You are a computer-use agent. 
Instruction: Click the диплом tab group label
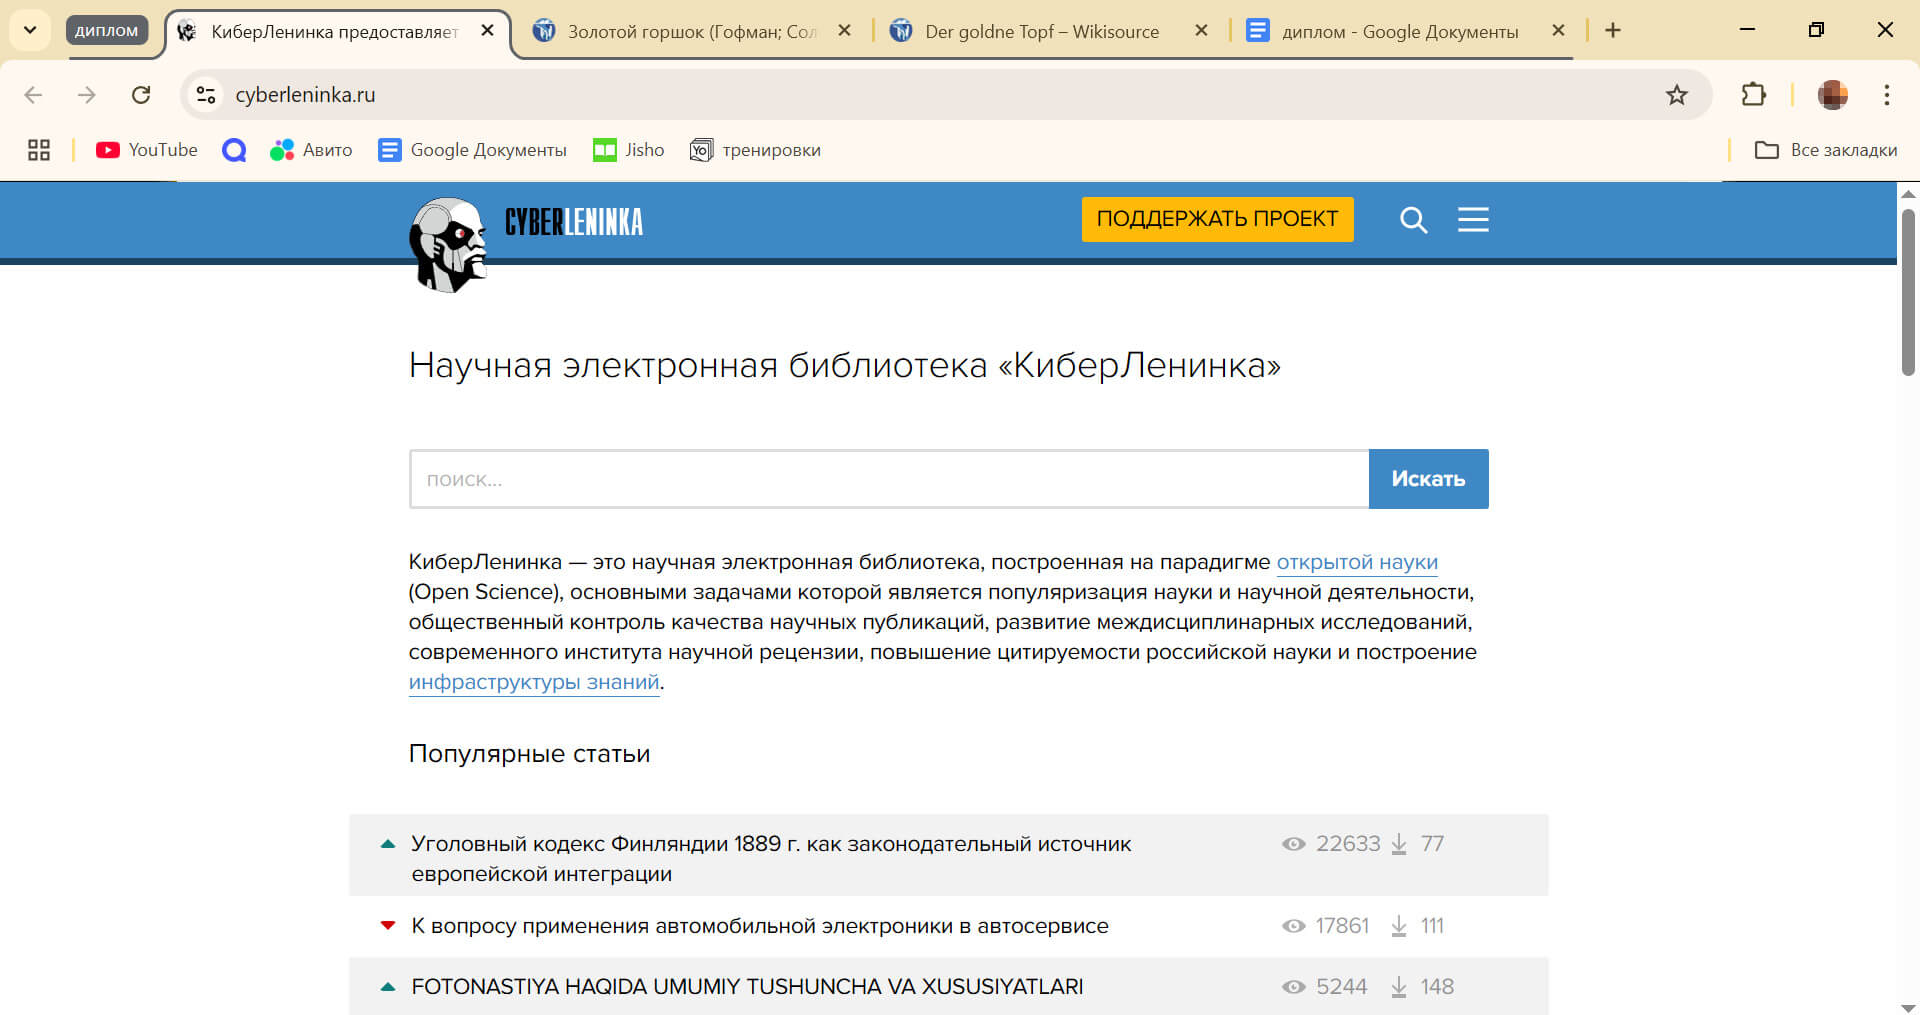pos(106,31)
